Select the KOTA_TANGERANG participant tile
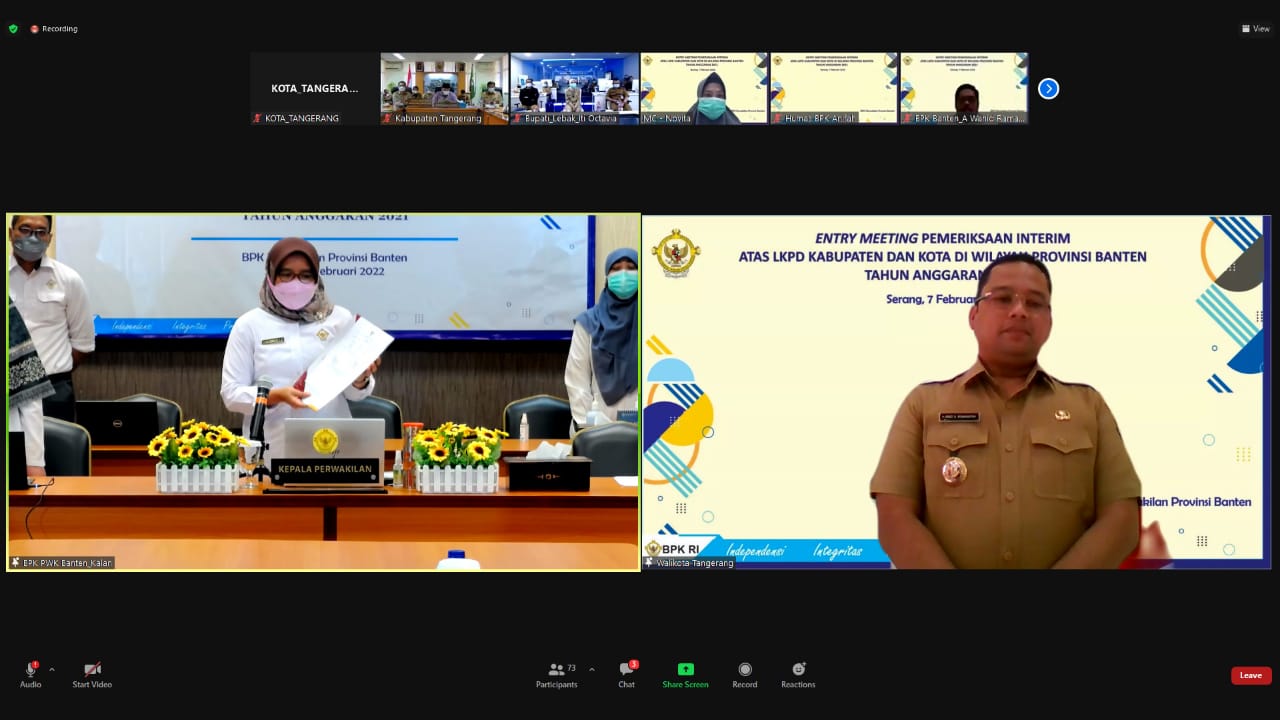Screen dimensions: 1280x720 point(314,88)
